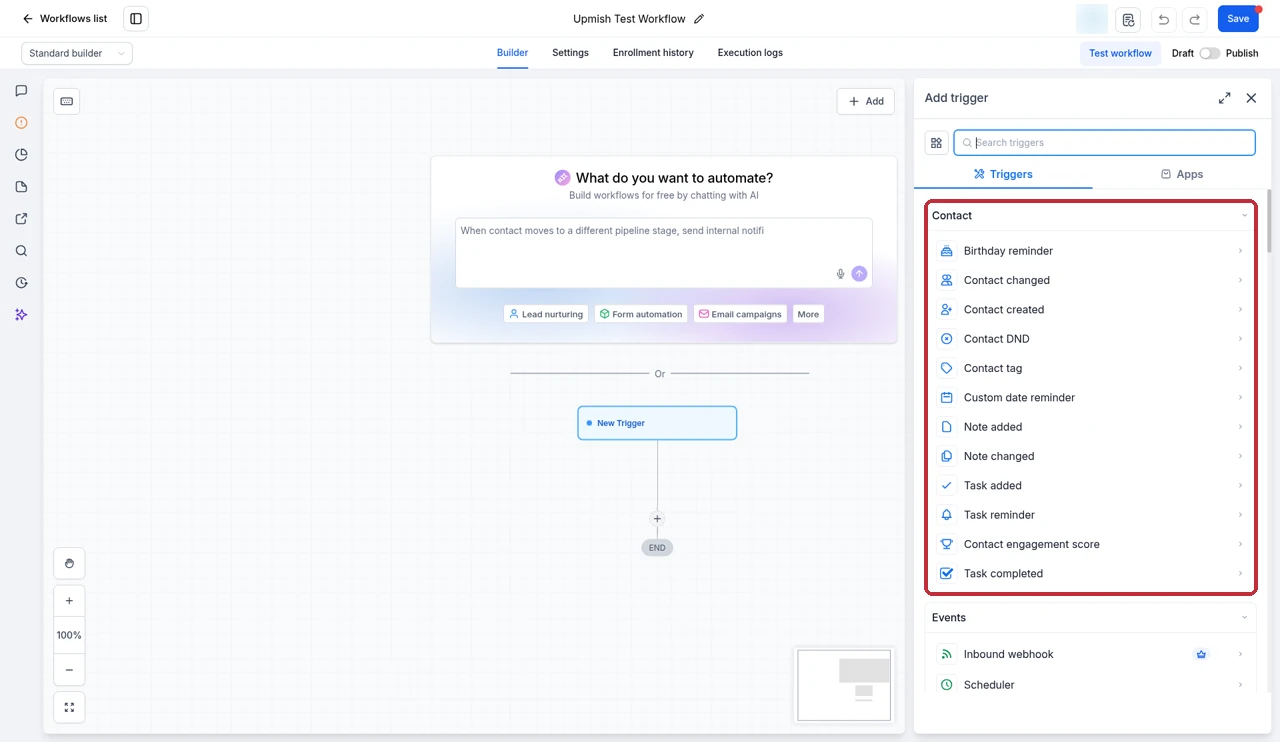Open the purple AI sparkle sidebar icon
1280x742 pixels.
[21, 315]
